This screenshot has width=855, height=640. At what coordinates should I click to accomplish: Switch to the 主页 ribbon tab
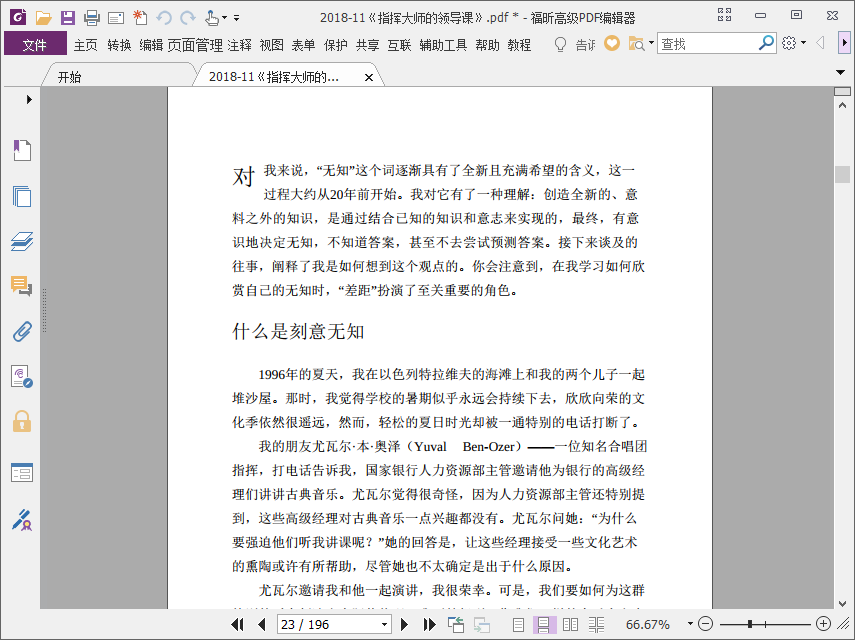[x=86, y=45]
